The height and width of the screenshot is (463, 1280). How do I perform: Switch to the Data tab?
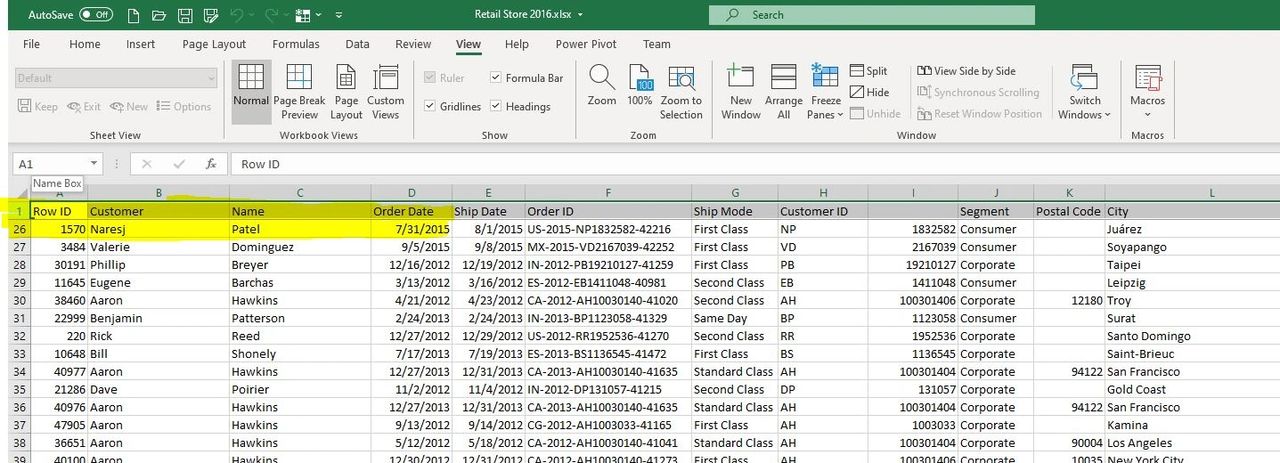[357, 45]
